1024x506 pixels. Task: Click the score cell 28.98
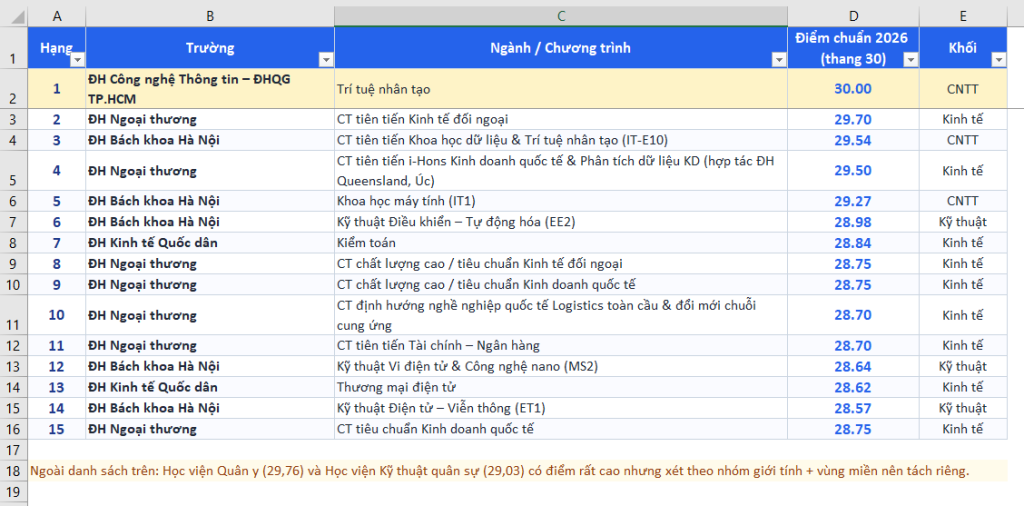point(854,222)
